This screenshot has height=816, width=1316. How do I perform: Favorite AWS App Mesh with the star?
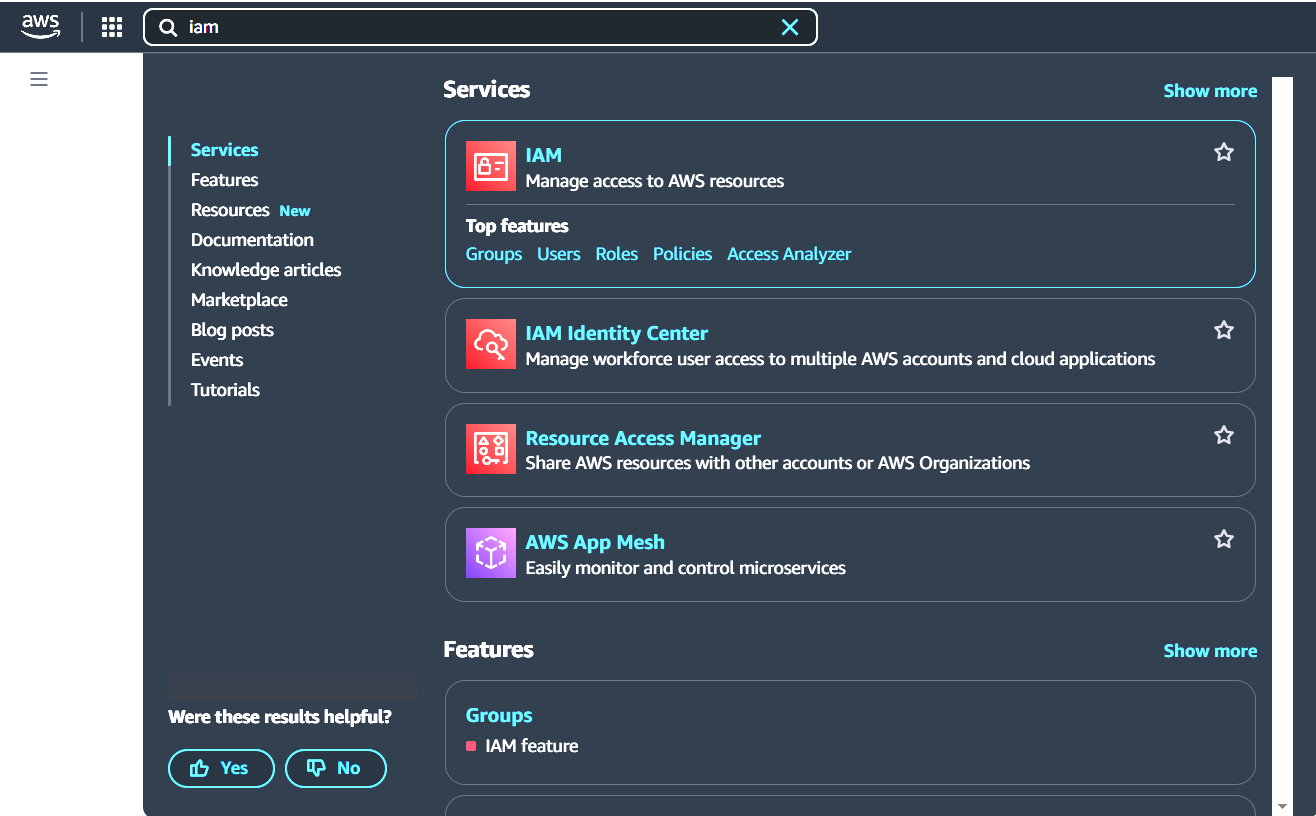click(1224, 539)
